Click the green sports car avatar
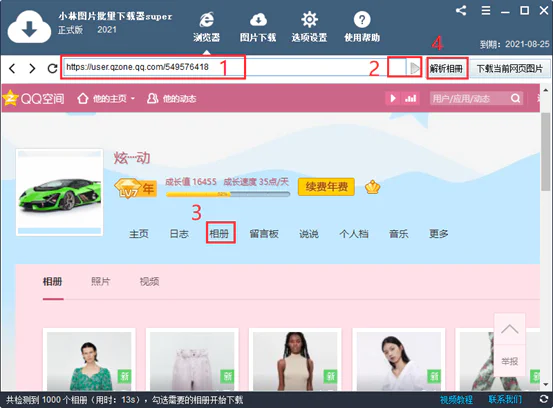Viewport: 553px width, 409px height. click(60, 192)
